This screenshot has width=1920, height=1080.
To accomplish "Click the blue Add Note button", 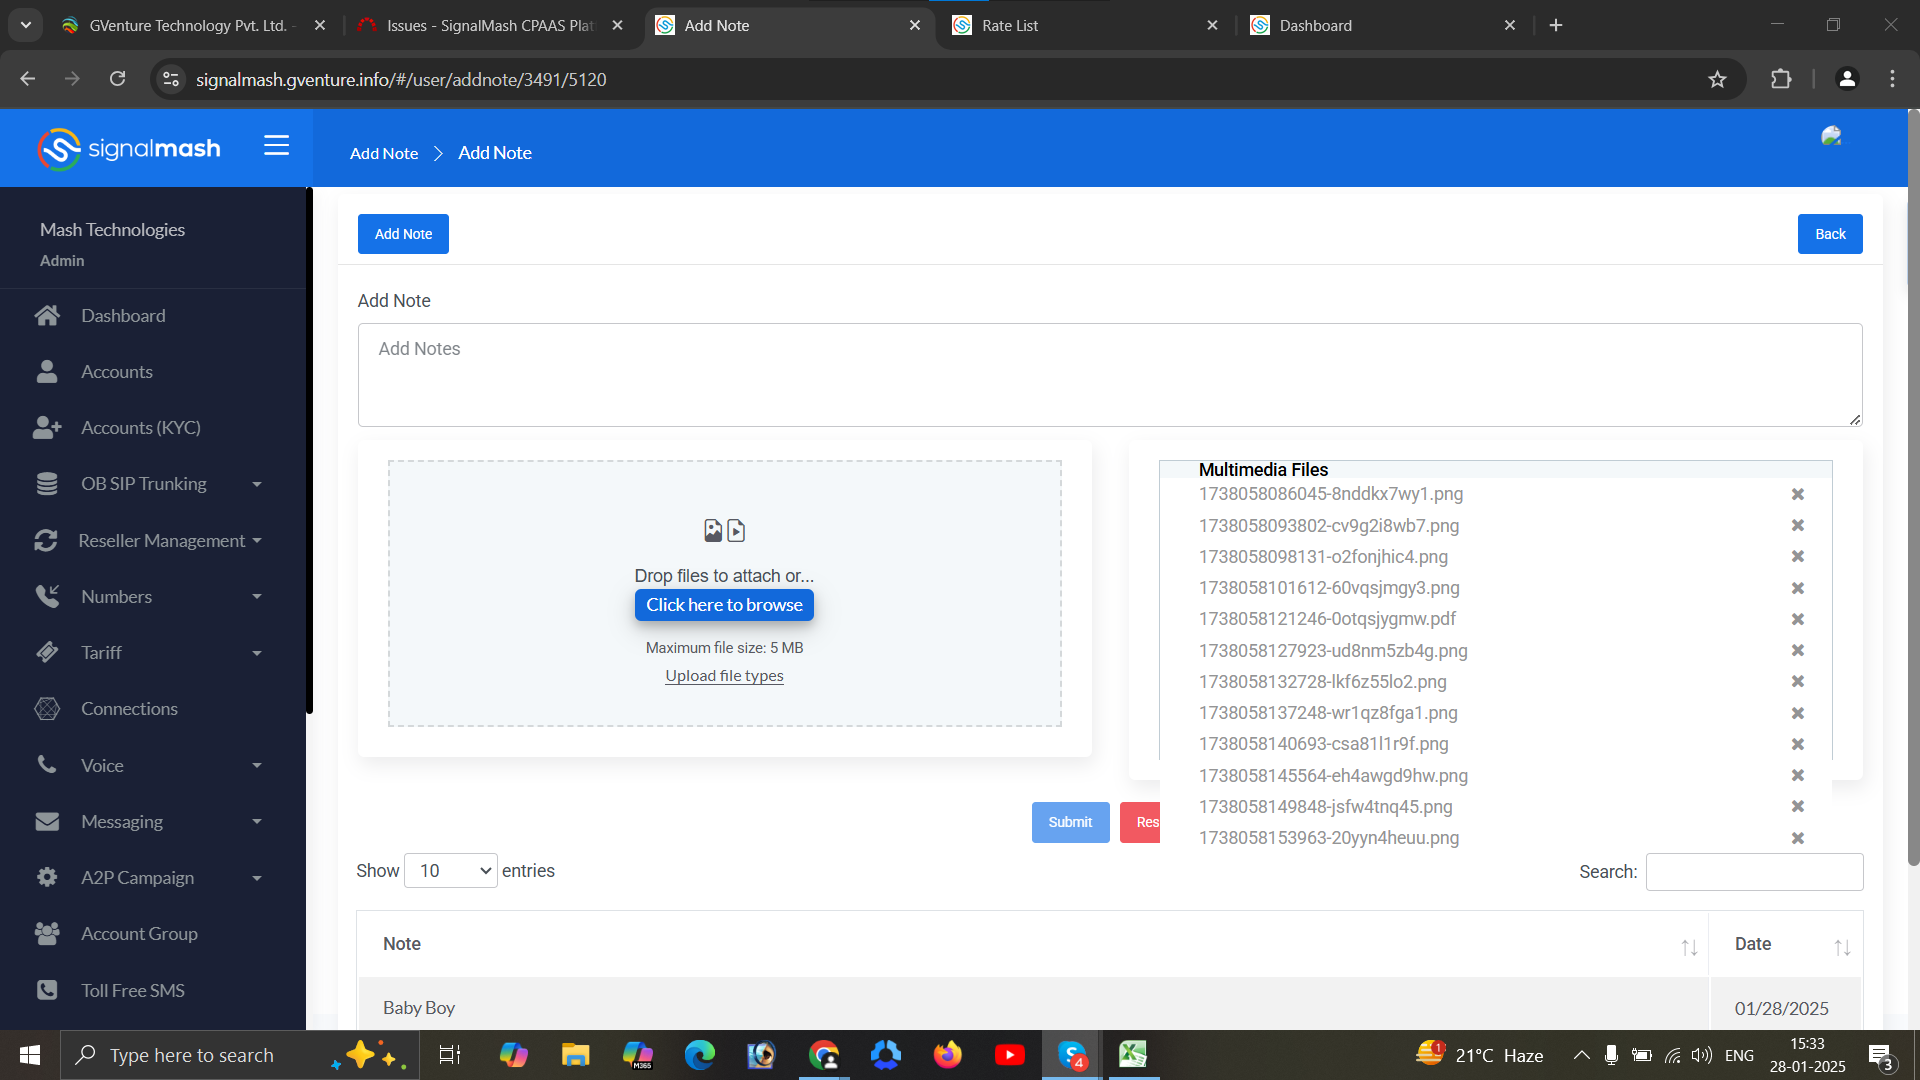I will pos(403,234).
